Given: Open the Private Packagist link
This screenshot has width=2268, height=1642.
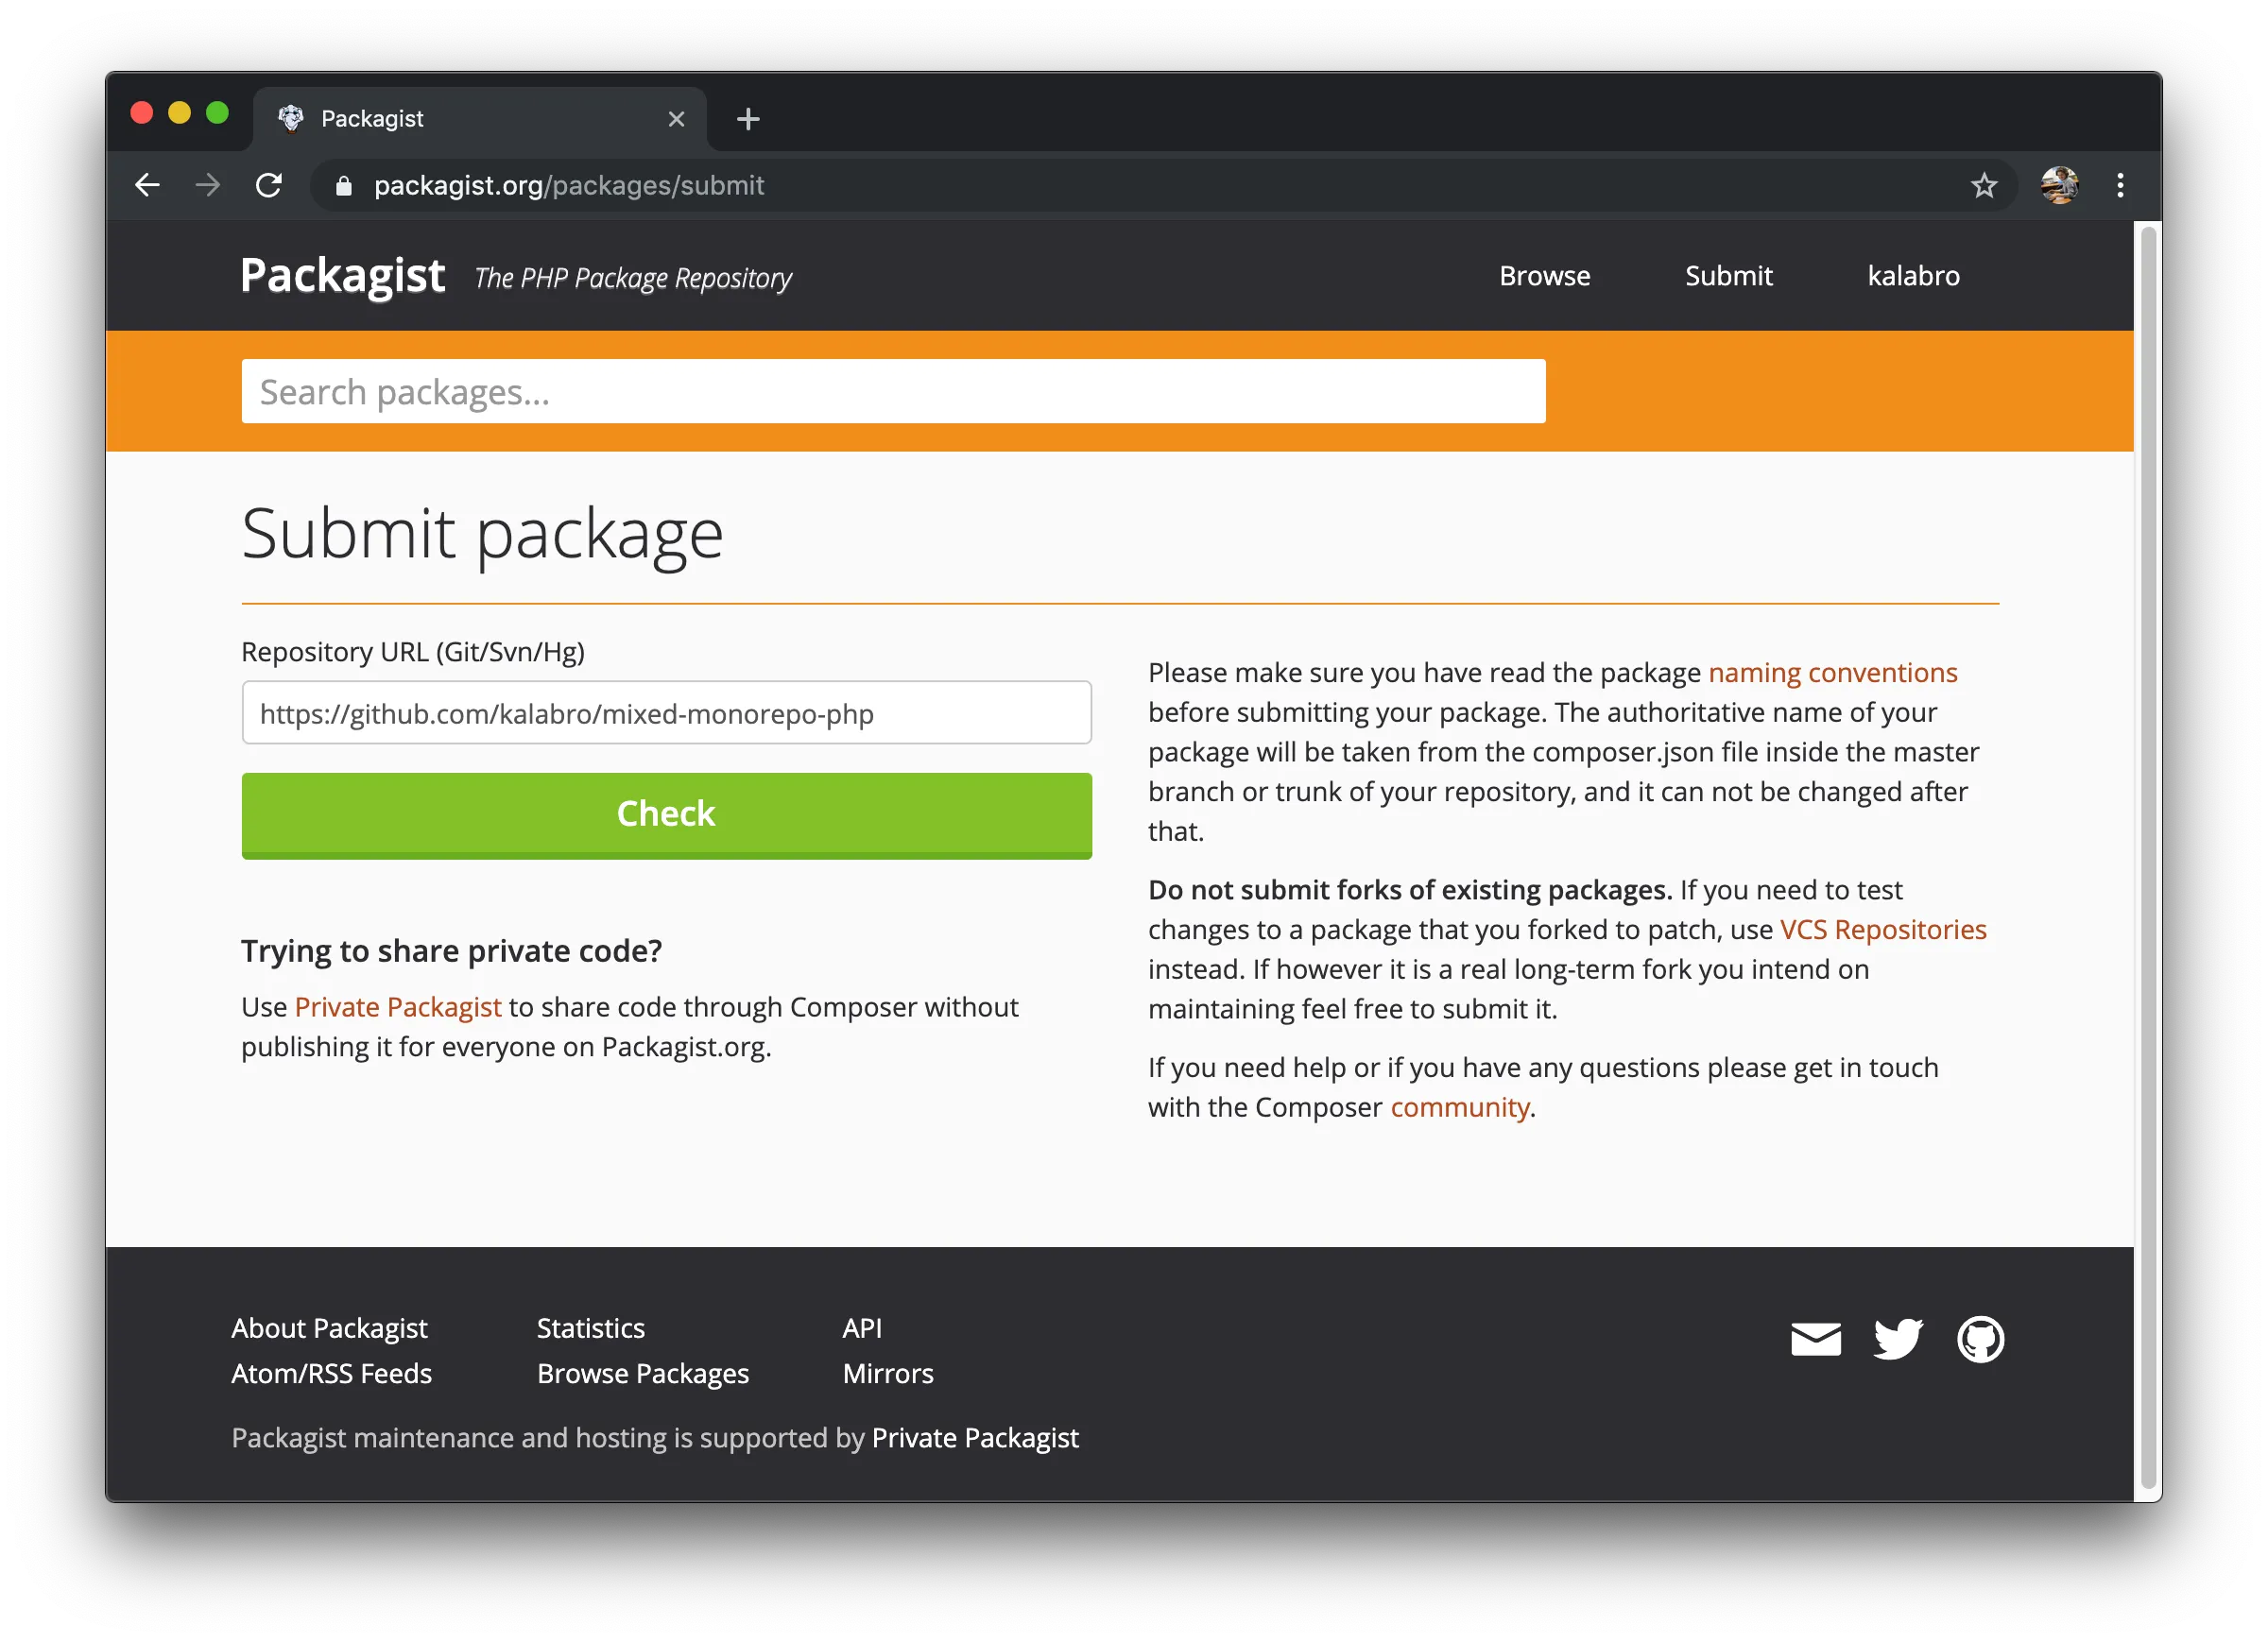Looking at the screenshot, I should pyautogui.click(x=398, y=1007).
